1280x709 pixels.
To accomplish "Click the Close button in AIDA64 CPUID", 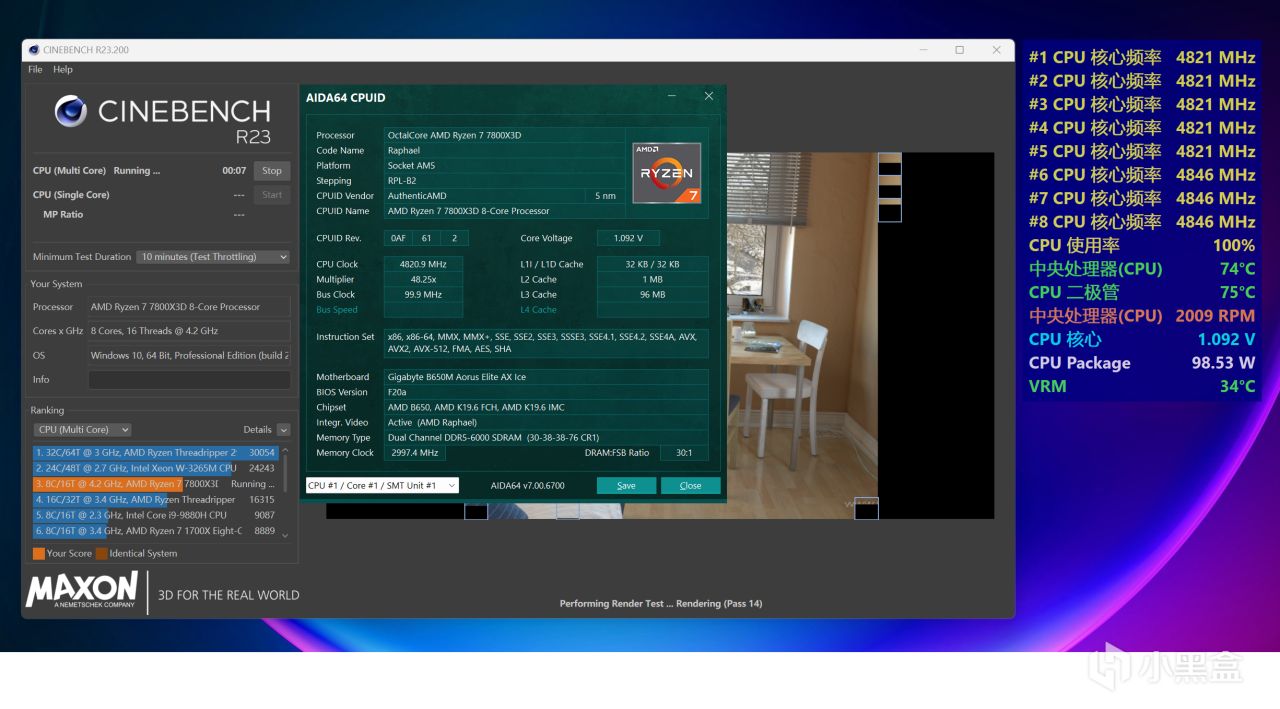I will (x=690, y=485).
